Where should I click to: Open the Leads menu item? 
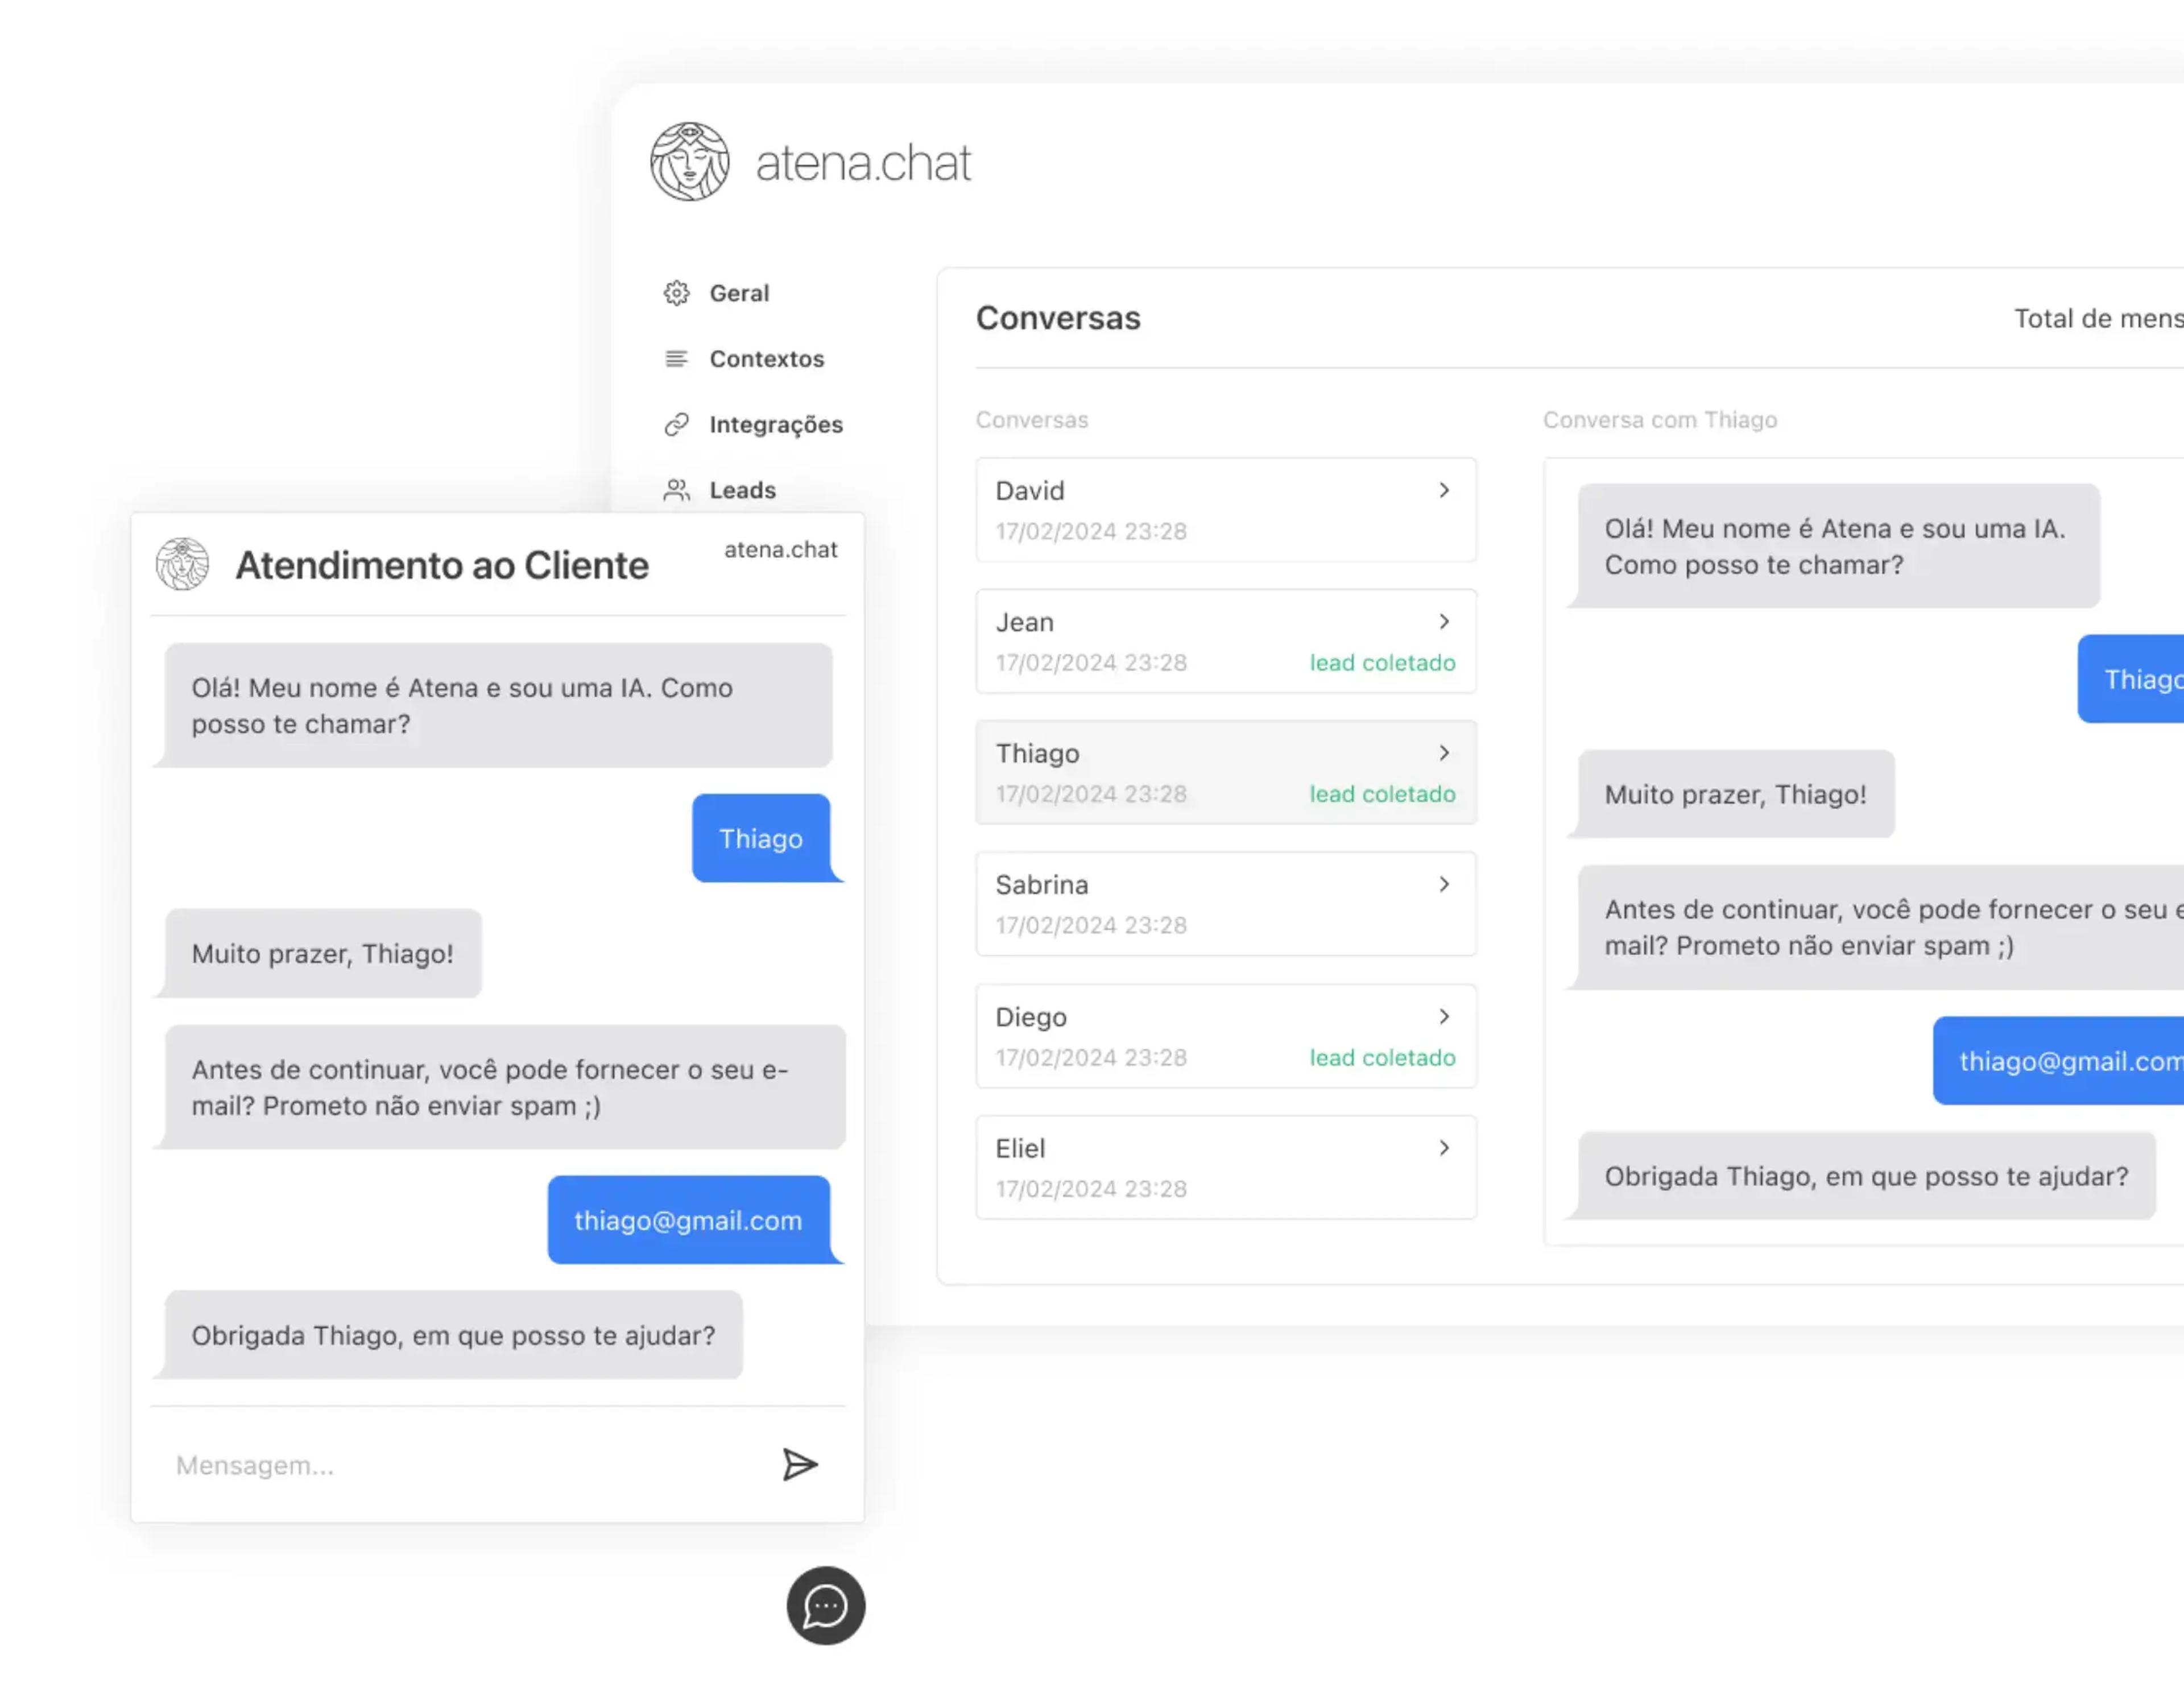[x=743, y=490]
